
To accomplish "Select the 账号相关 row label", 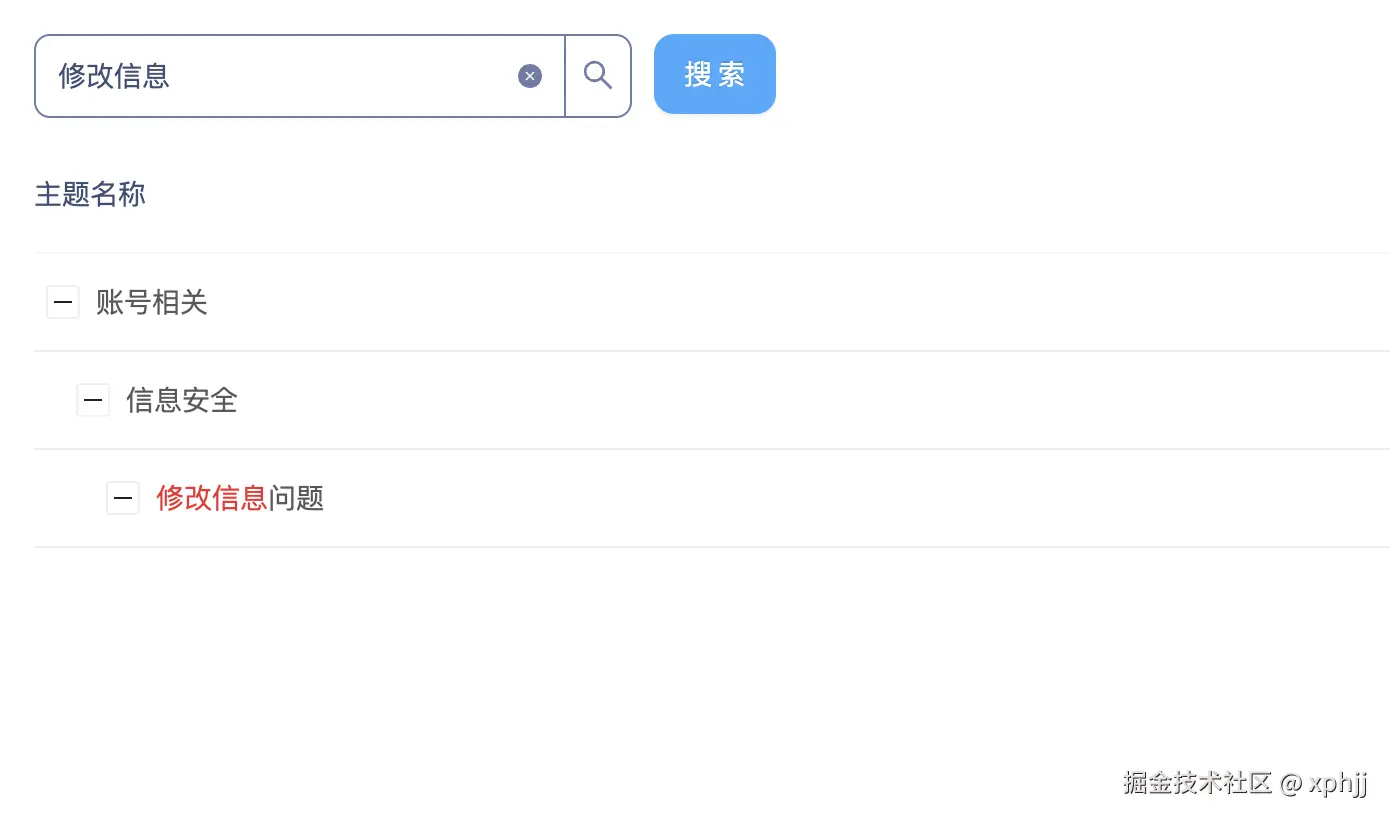I will click(152, 302).
